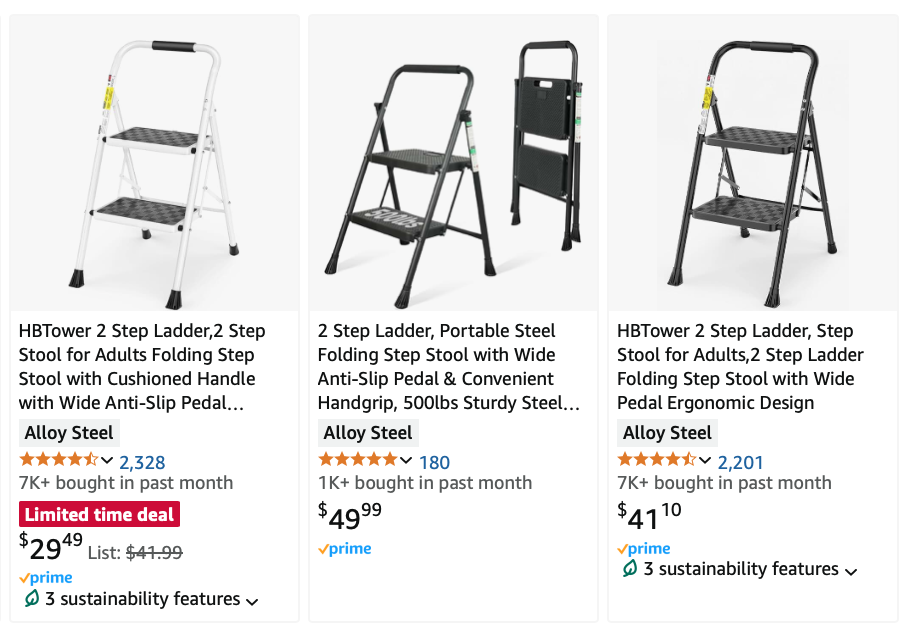Open the HBTower Ergonomic Design ladder title
The height and width of the screenshot is (644, 908).
pyautogui.click(x=740, y=367)
